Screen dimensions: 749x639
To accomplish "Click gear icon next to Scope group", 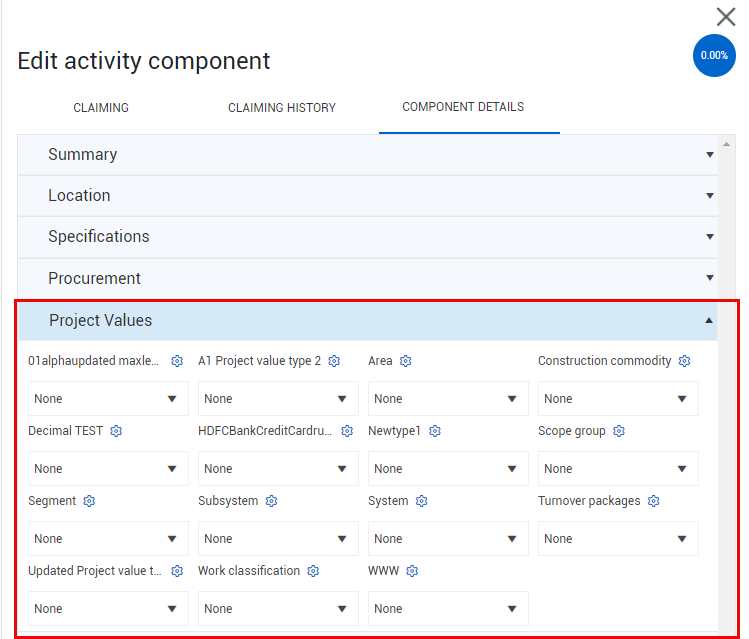I will tap(619, 431).
